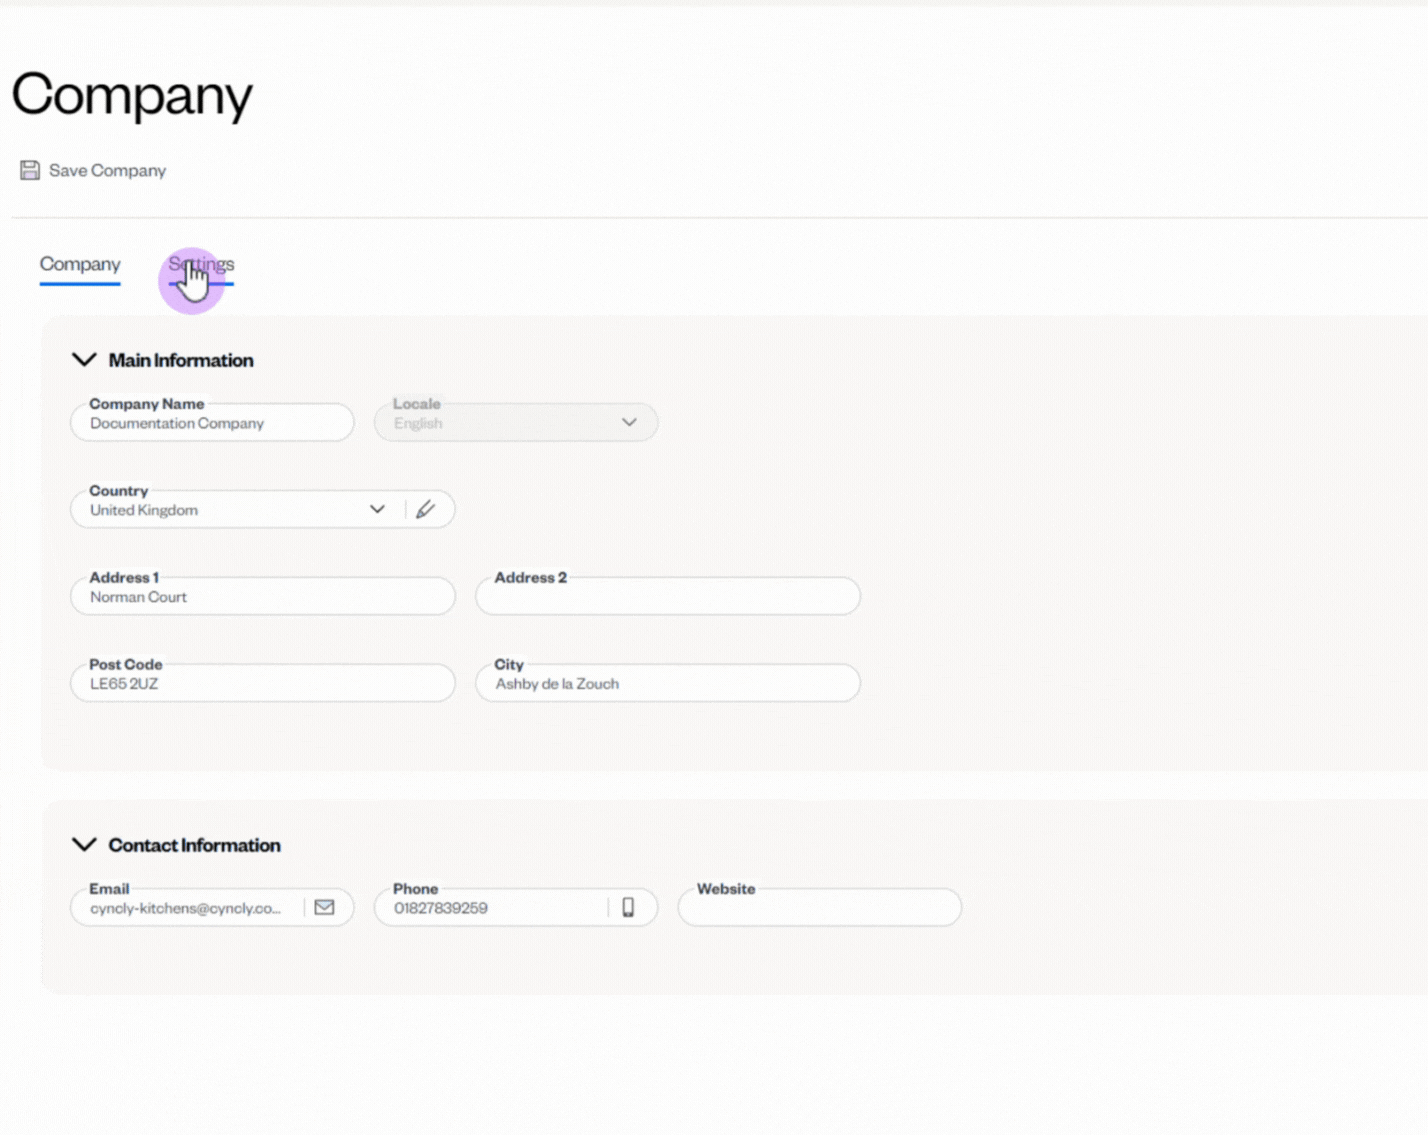1428x1135 pixels.
Task: Click the envelope icon in the Email field
Action: pyautogui.click(x=324, y=907)
